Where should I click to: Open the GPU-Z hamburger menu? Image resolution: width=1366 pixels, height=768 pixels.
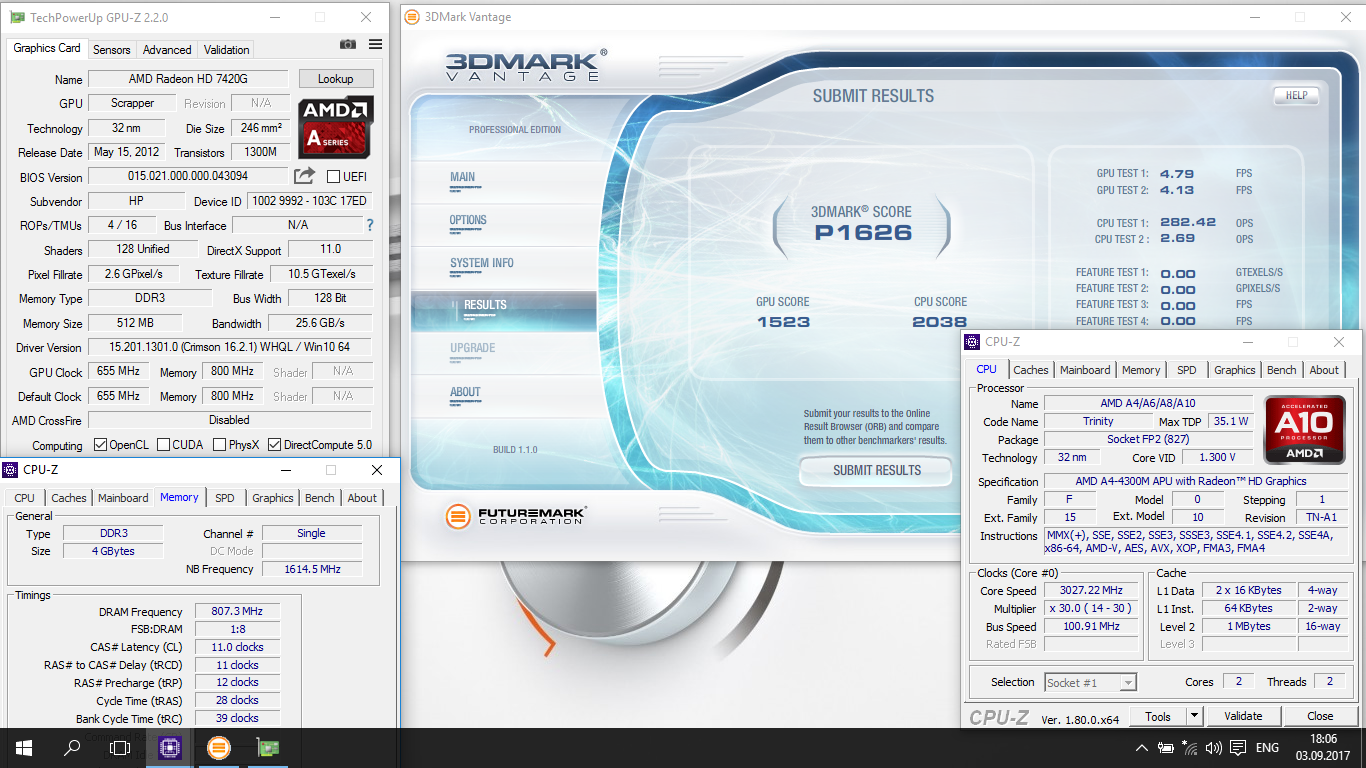(x=375, y=44)
